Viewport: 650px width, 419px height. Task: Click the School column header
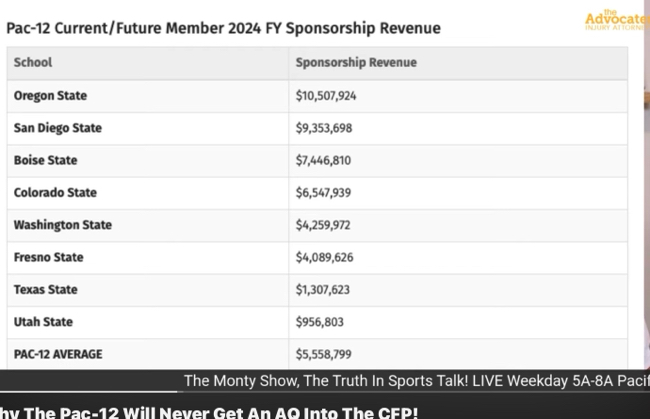coord(33,63)
